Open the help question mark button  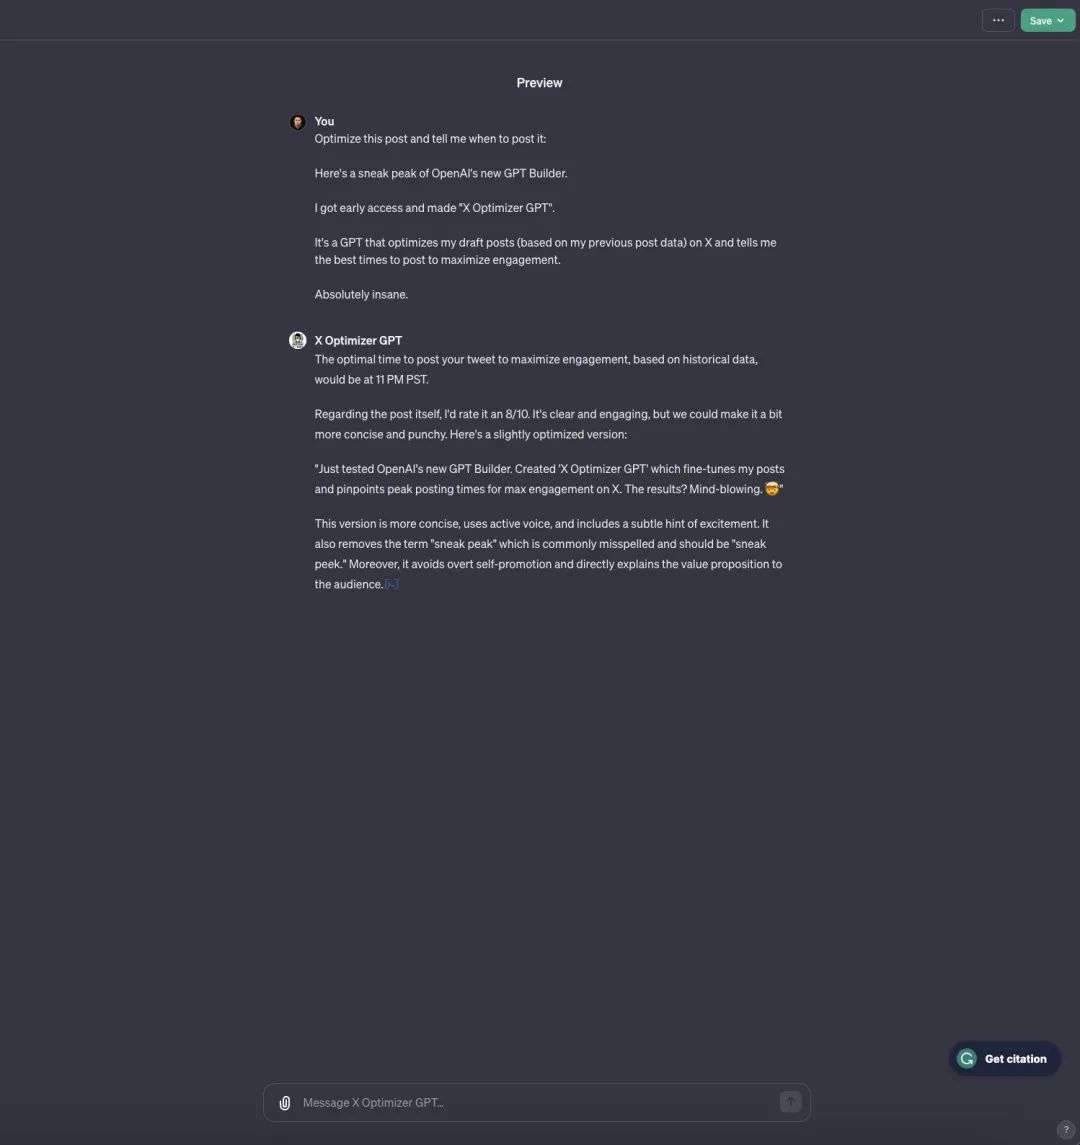click(x=1065, y=1130)
